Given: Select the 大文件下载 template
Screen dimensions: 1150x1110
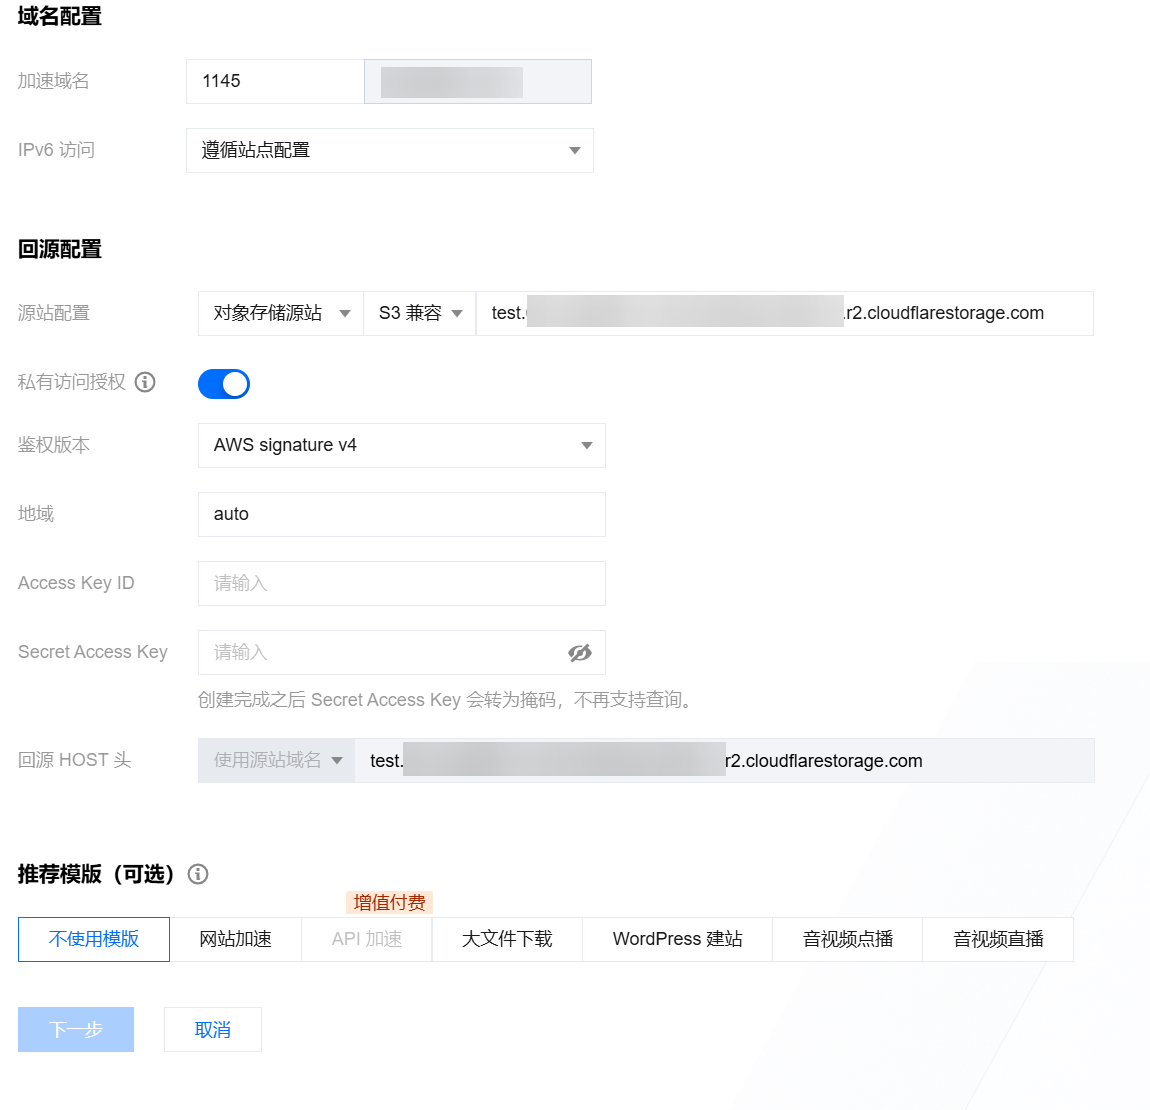Looking at the screenshot, I should click(x=507, y=939).
